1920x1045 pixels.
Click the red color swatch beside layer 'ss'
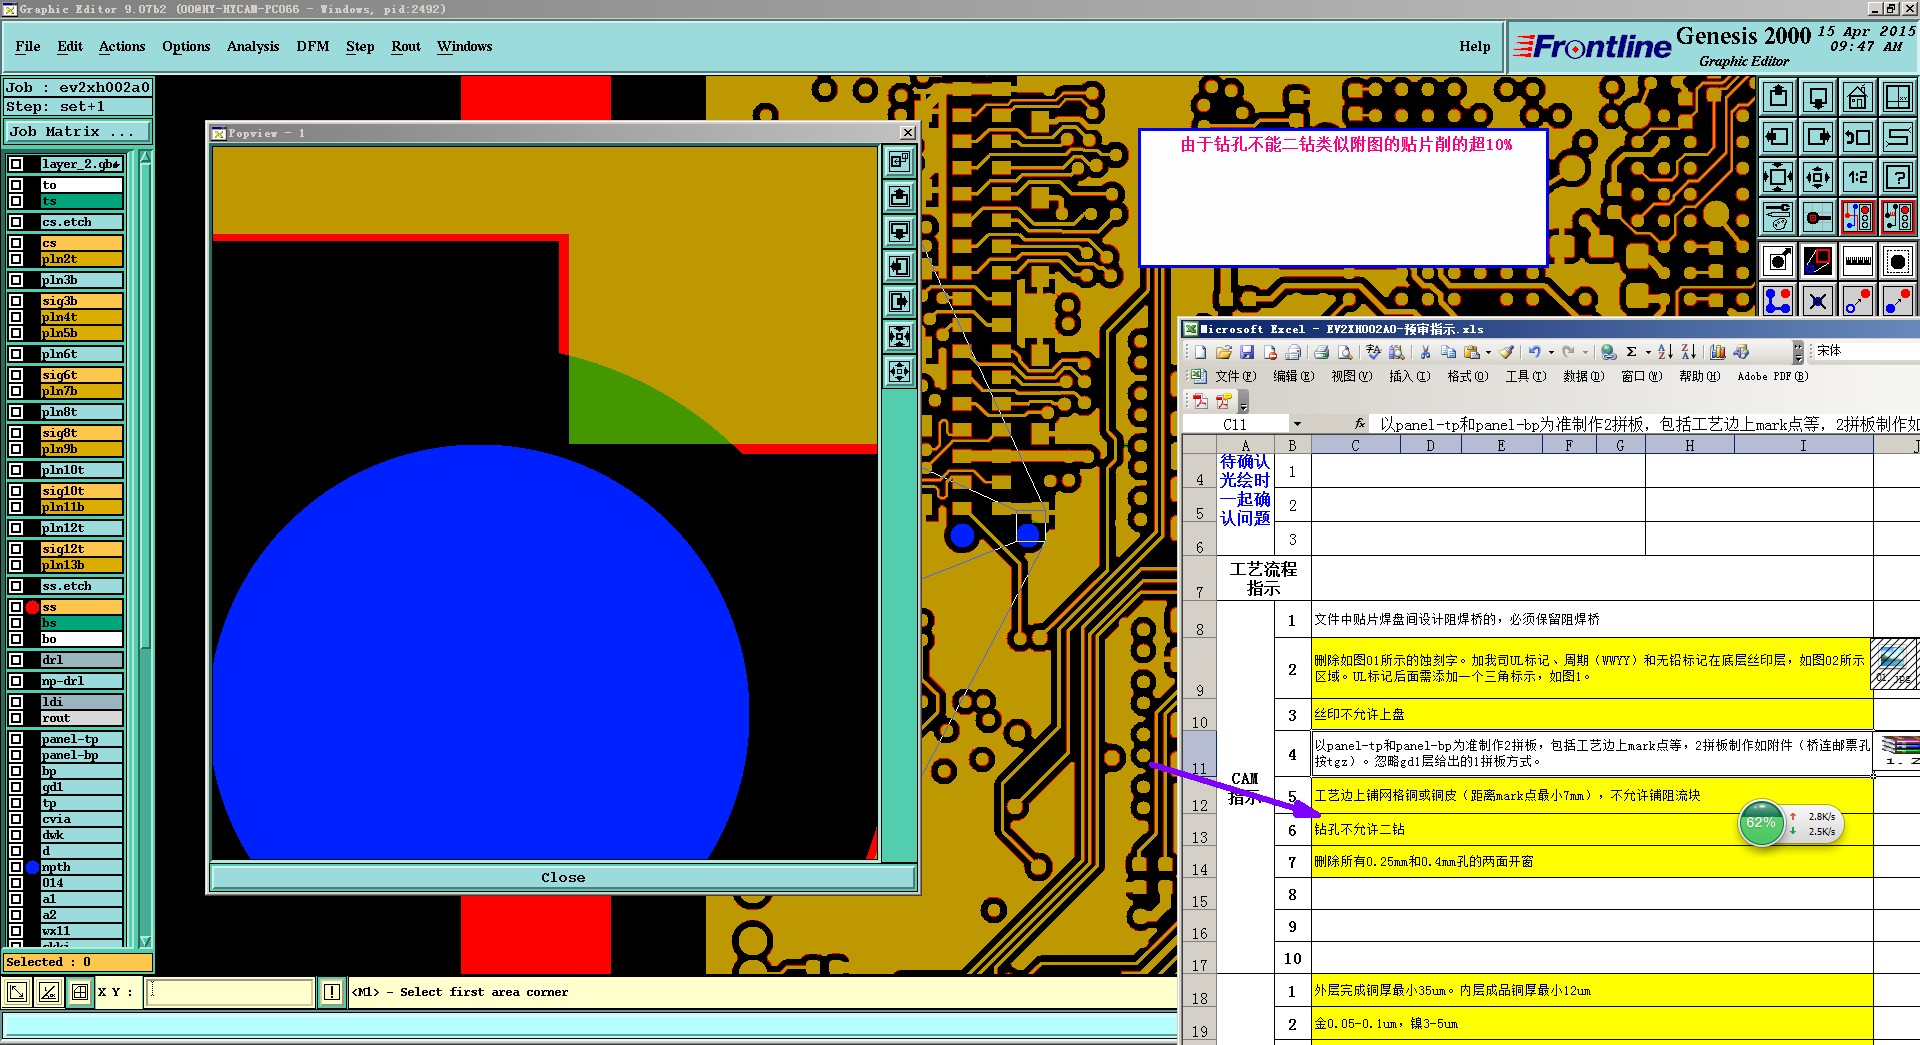pyautogui.click(x=32, y=607)
